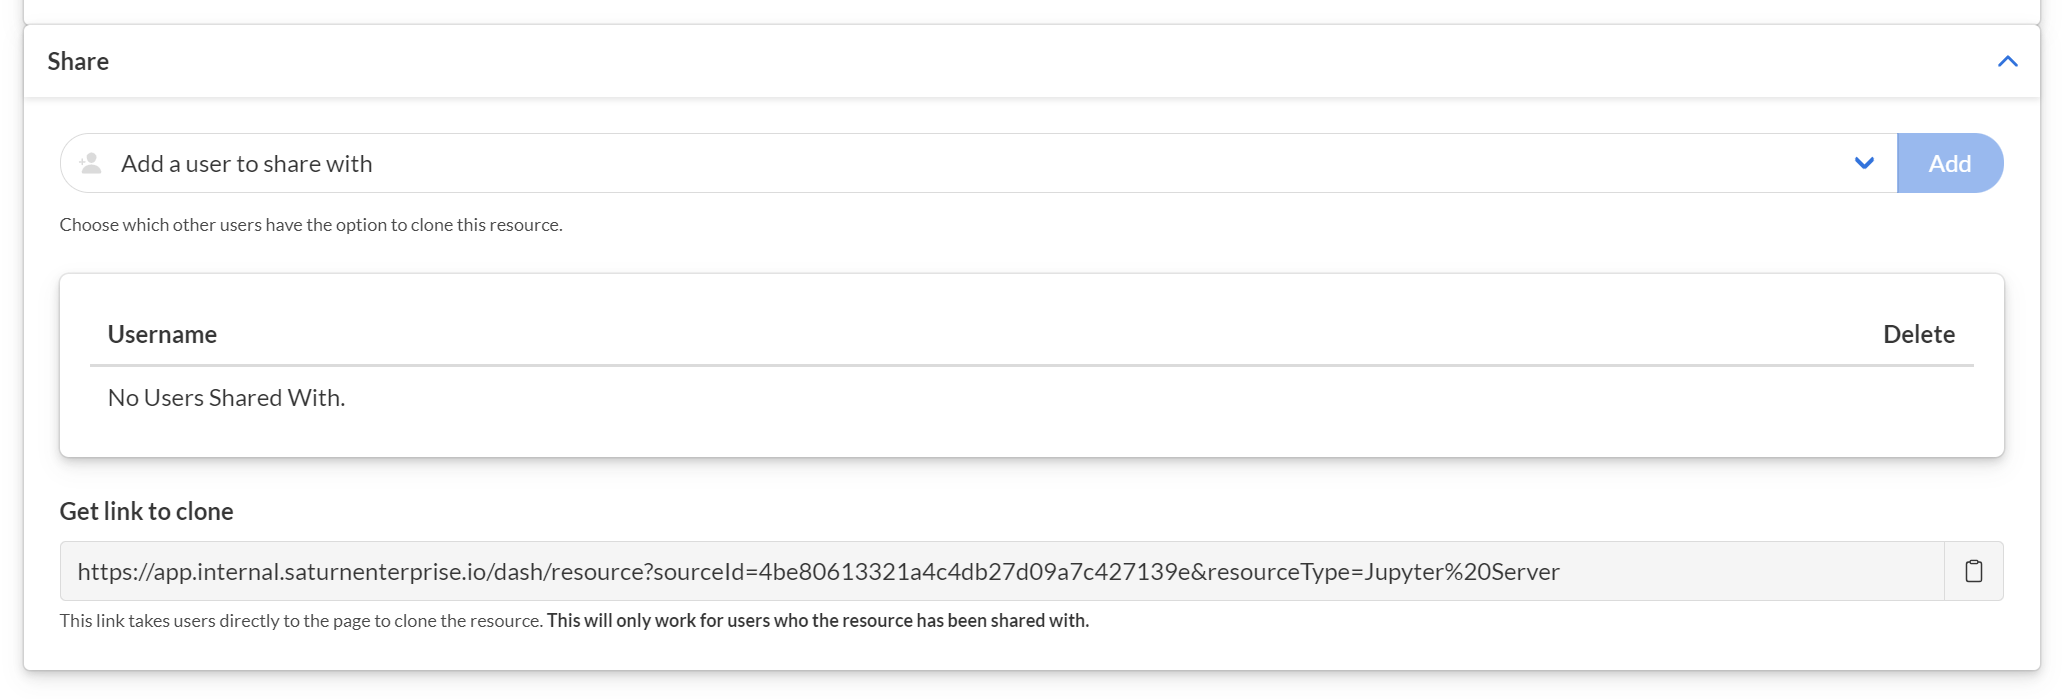Select the Username column header
Image resolution: width=2068 pixels, height=699 pixels.
coord(162,334)
